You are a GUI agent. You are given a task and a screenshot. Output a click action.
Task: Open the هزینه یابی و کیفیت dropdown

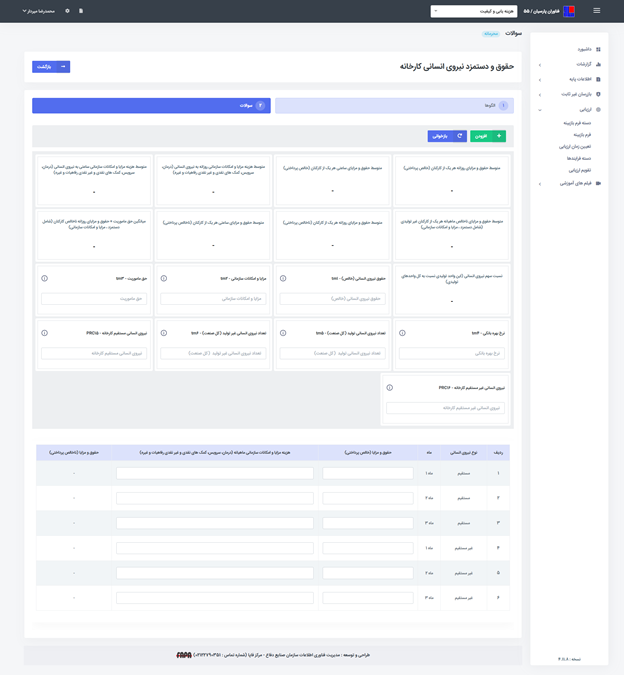point(474,11)
